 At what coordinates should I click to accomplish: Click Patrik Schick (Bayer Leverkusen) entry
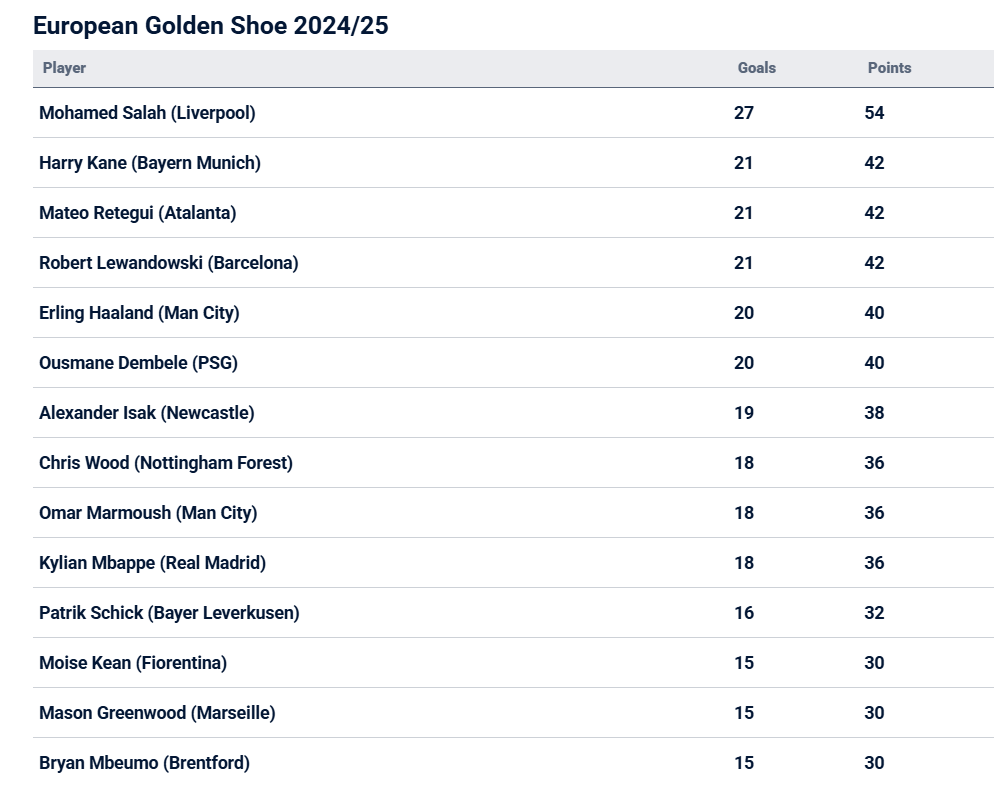point(169,613)
